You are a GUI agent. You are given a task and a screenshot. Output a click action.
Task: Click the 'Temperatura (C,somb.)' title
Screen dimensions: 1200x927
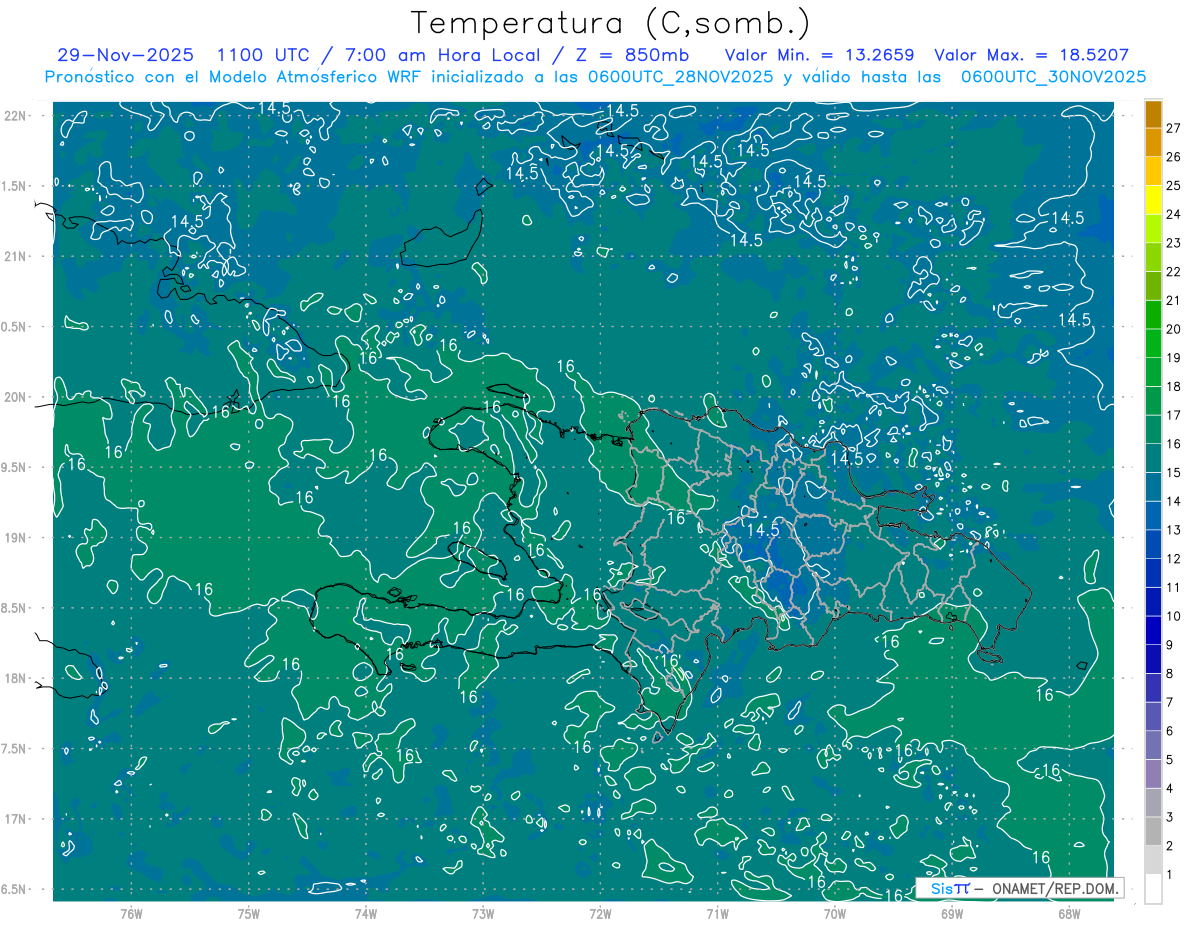point(611,22)
